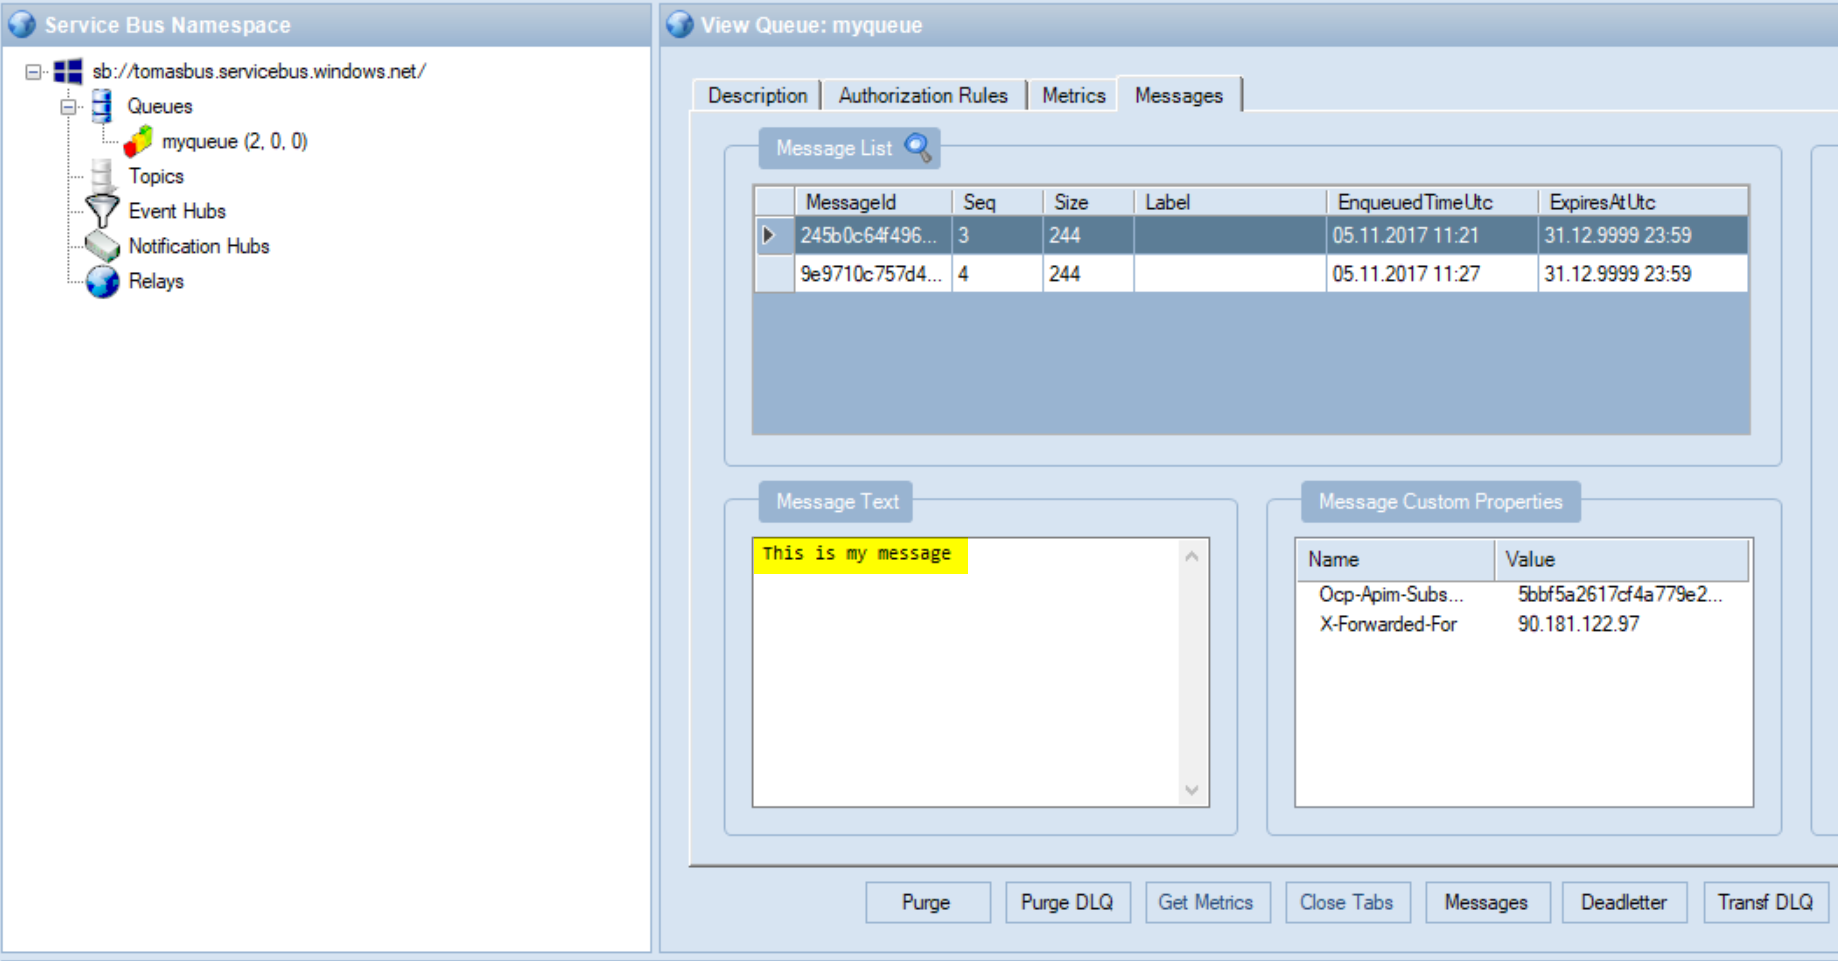
Task: Click the Event Hubs funnel icon
Action: click(102, 211)
